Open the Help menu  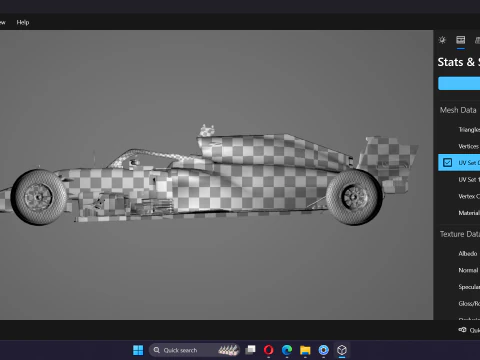(x=23, y=22)
